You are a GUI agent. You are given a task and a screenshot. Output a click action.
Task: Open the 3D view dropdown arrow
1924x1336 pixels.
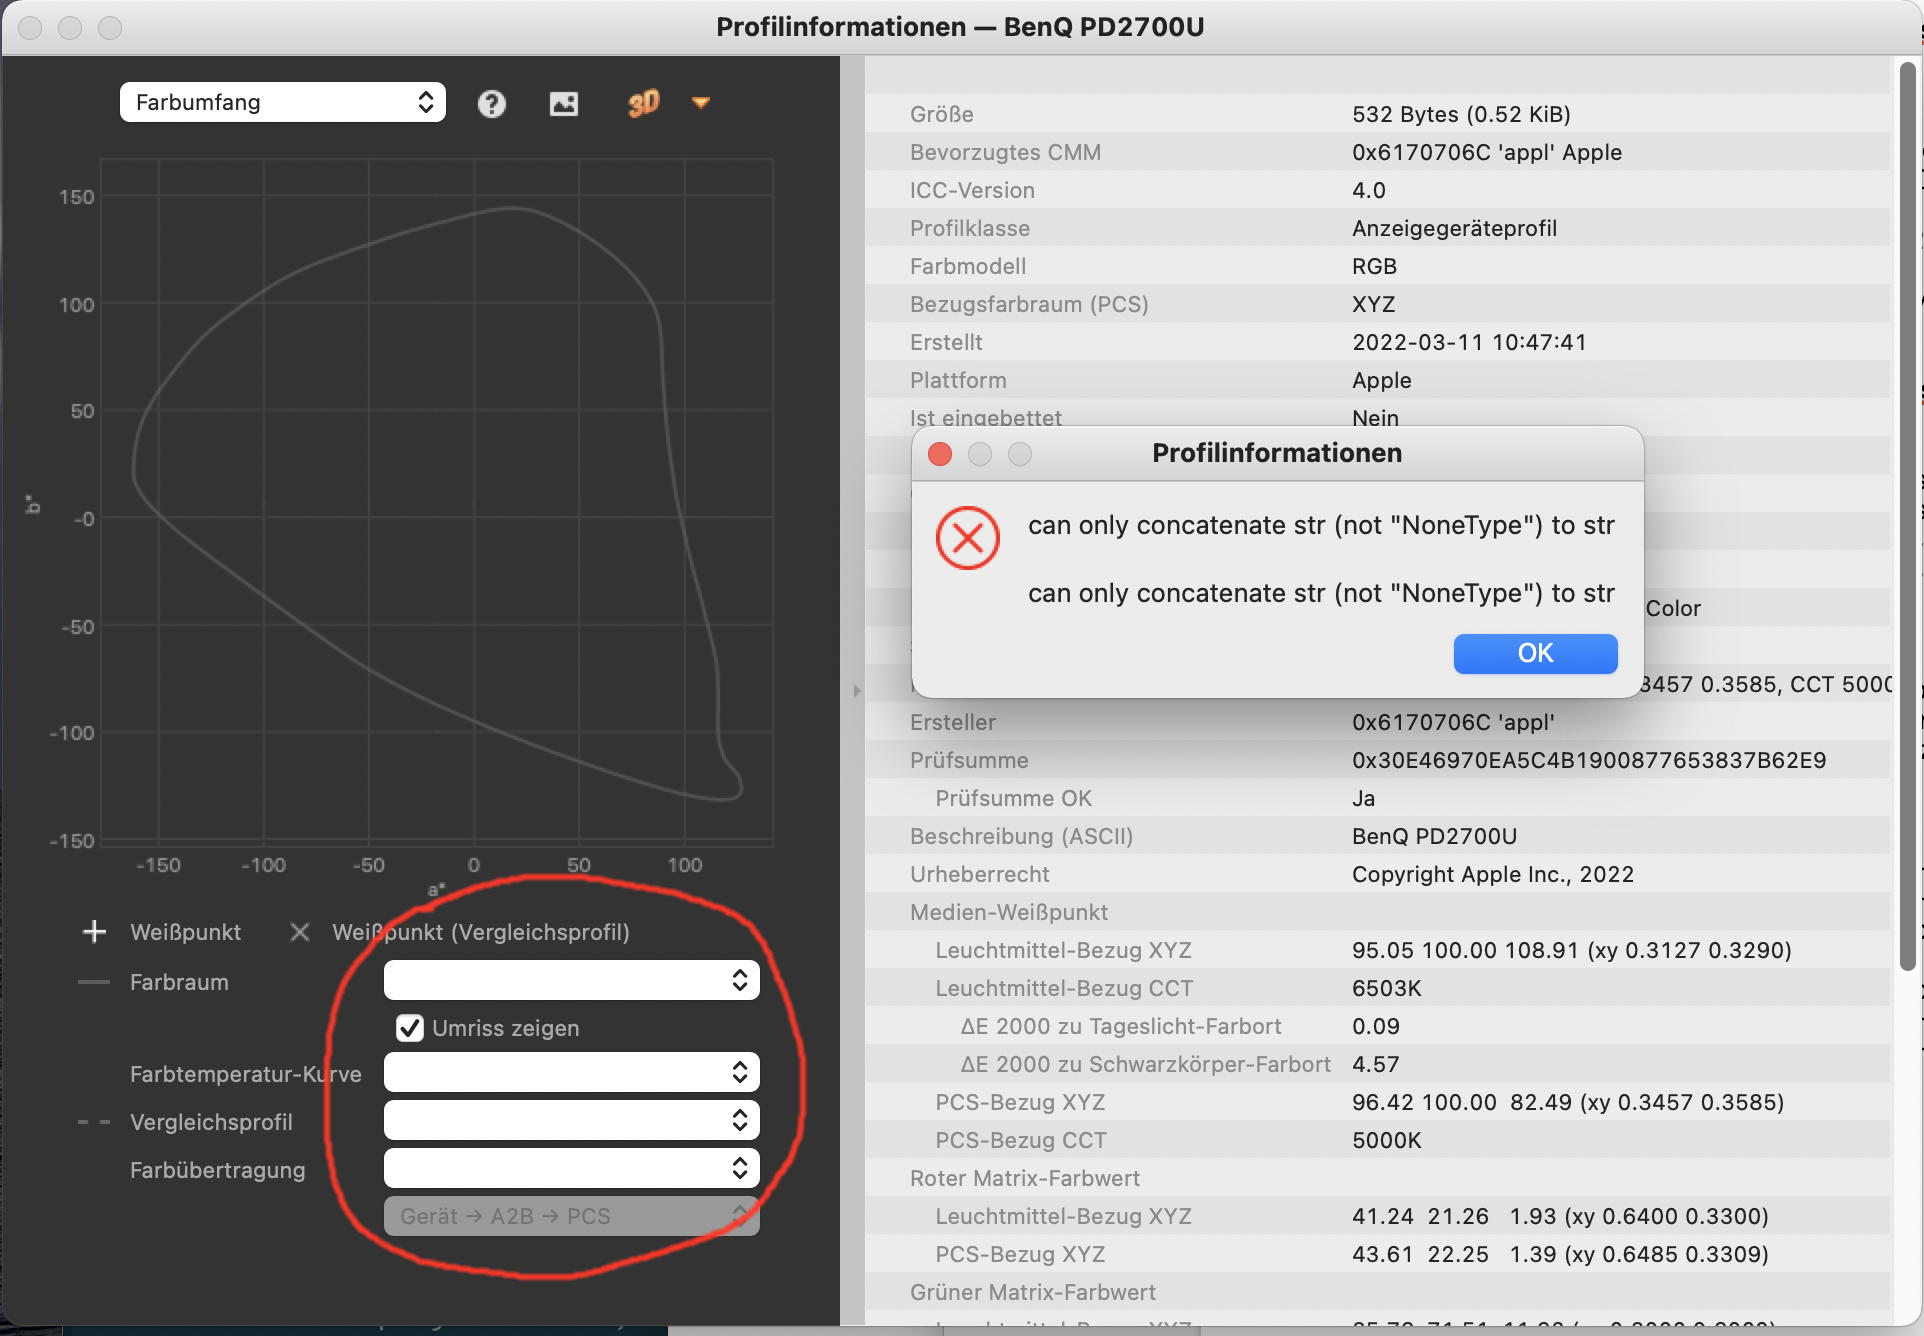click(701, 103)
